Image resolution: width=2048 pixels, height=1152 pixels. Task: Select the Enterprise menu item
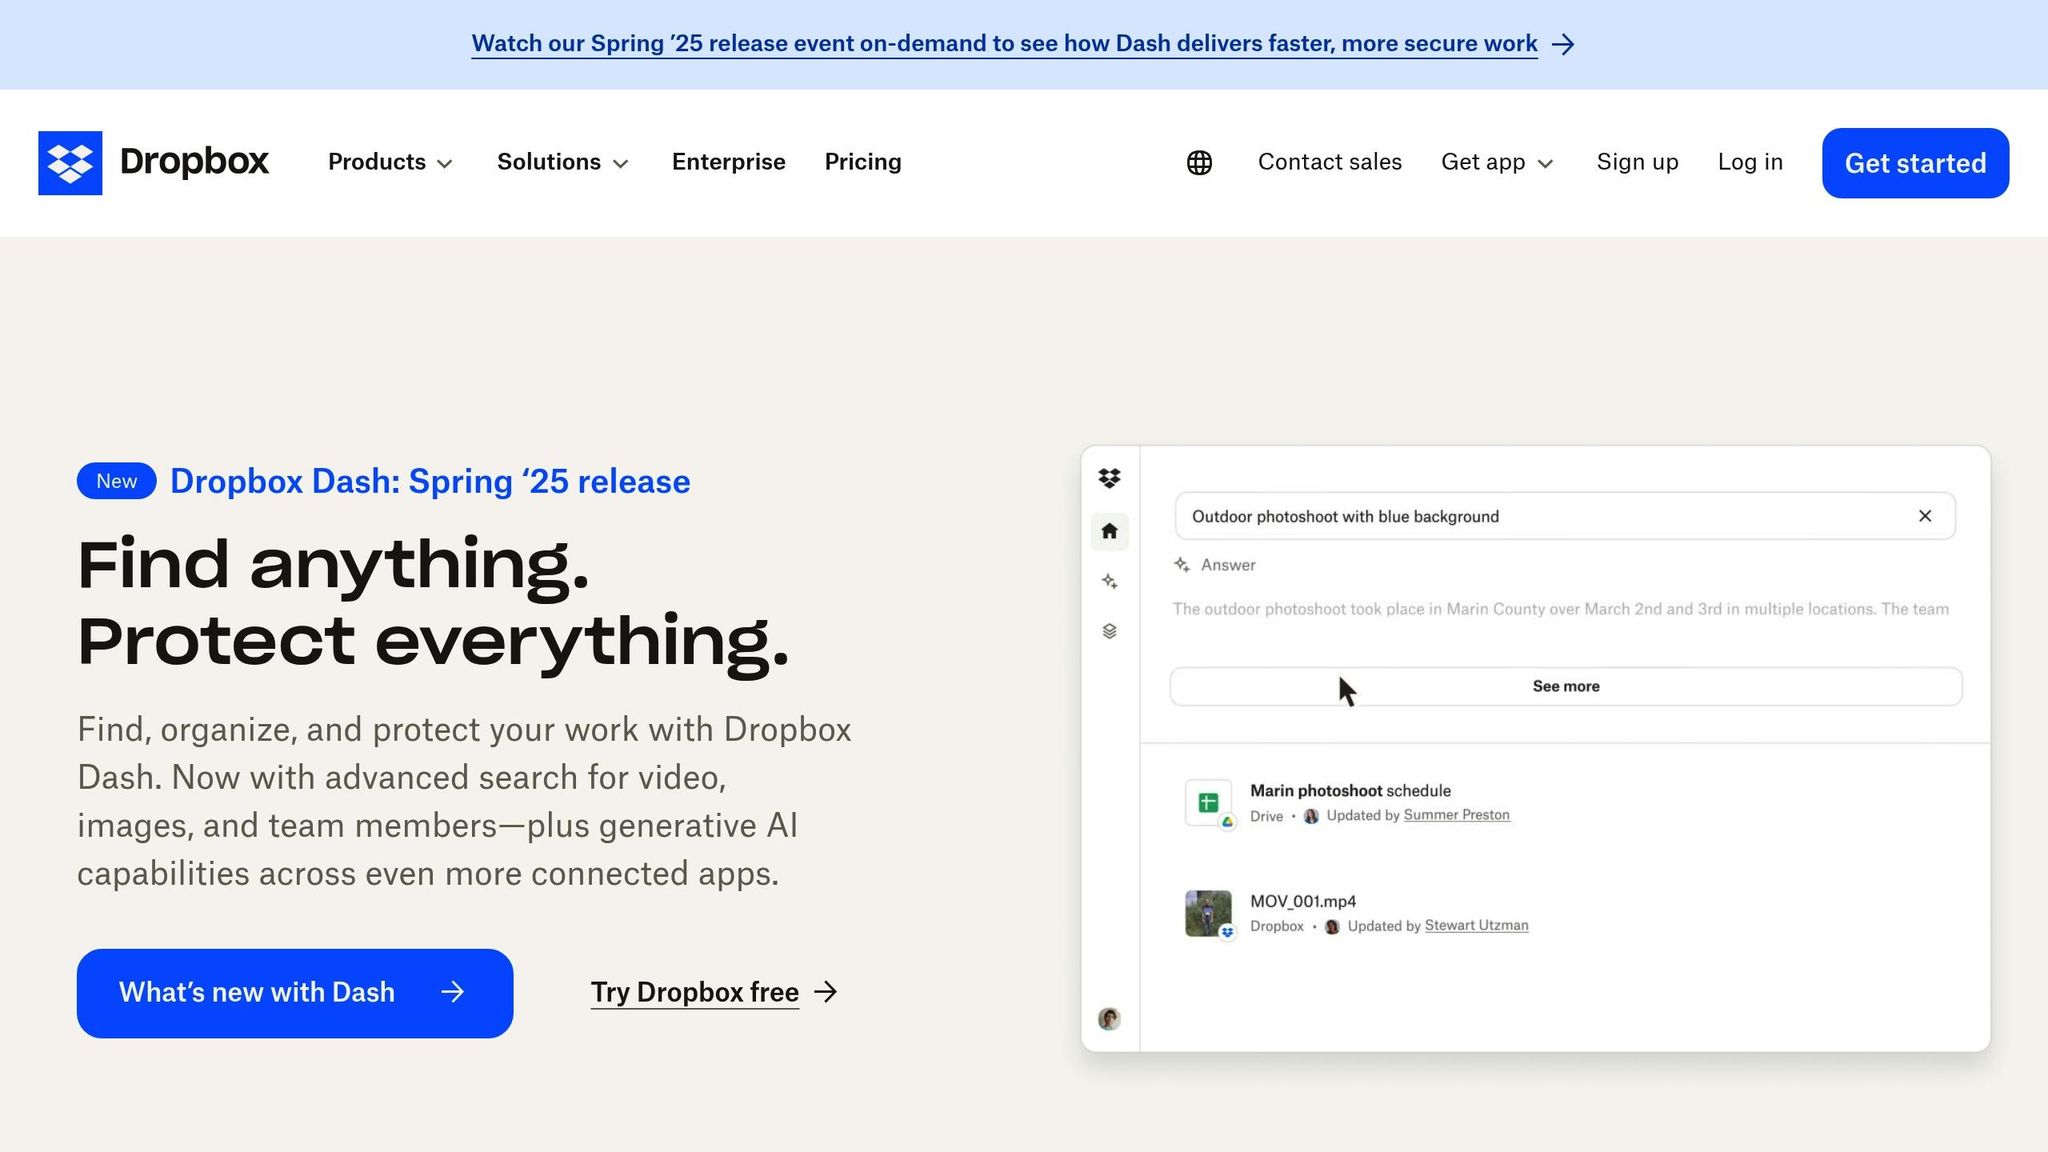728,162
